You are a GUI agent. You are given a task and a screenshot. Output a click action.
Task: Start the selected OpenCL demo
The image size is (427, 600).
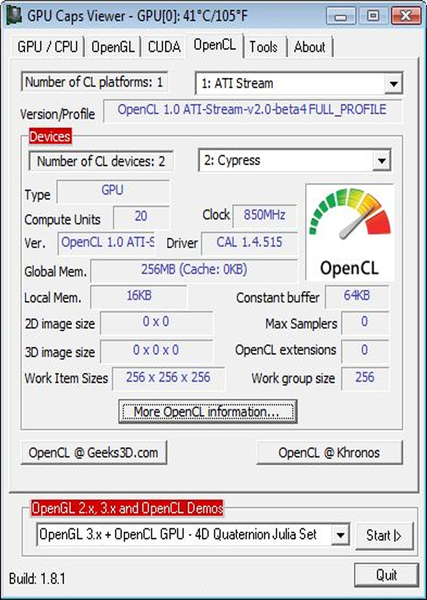pos(384,535)
